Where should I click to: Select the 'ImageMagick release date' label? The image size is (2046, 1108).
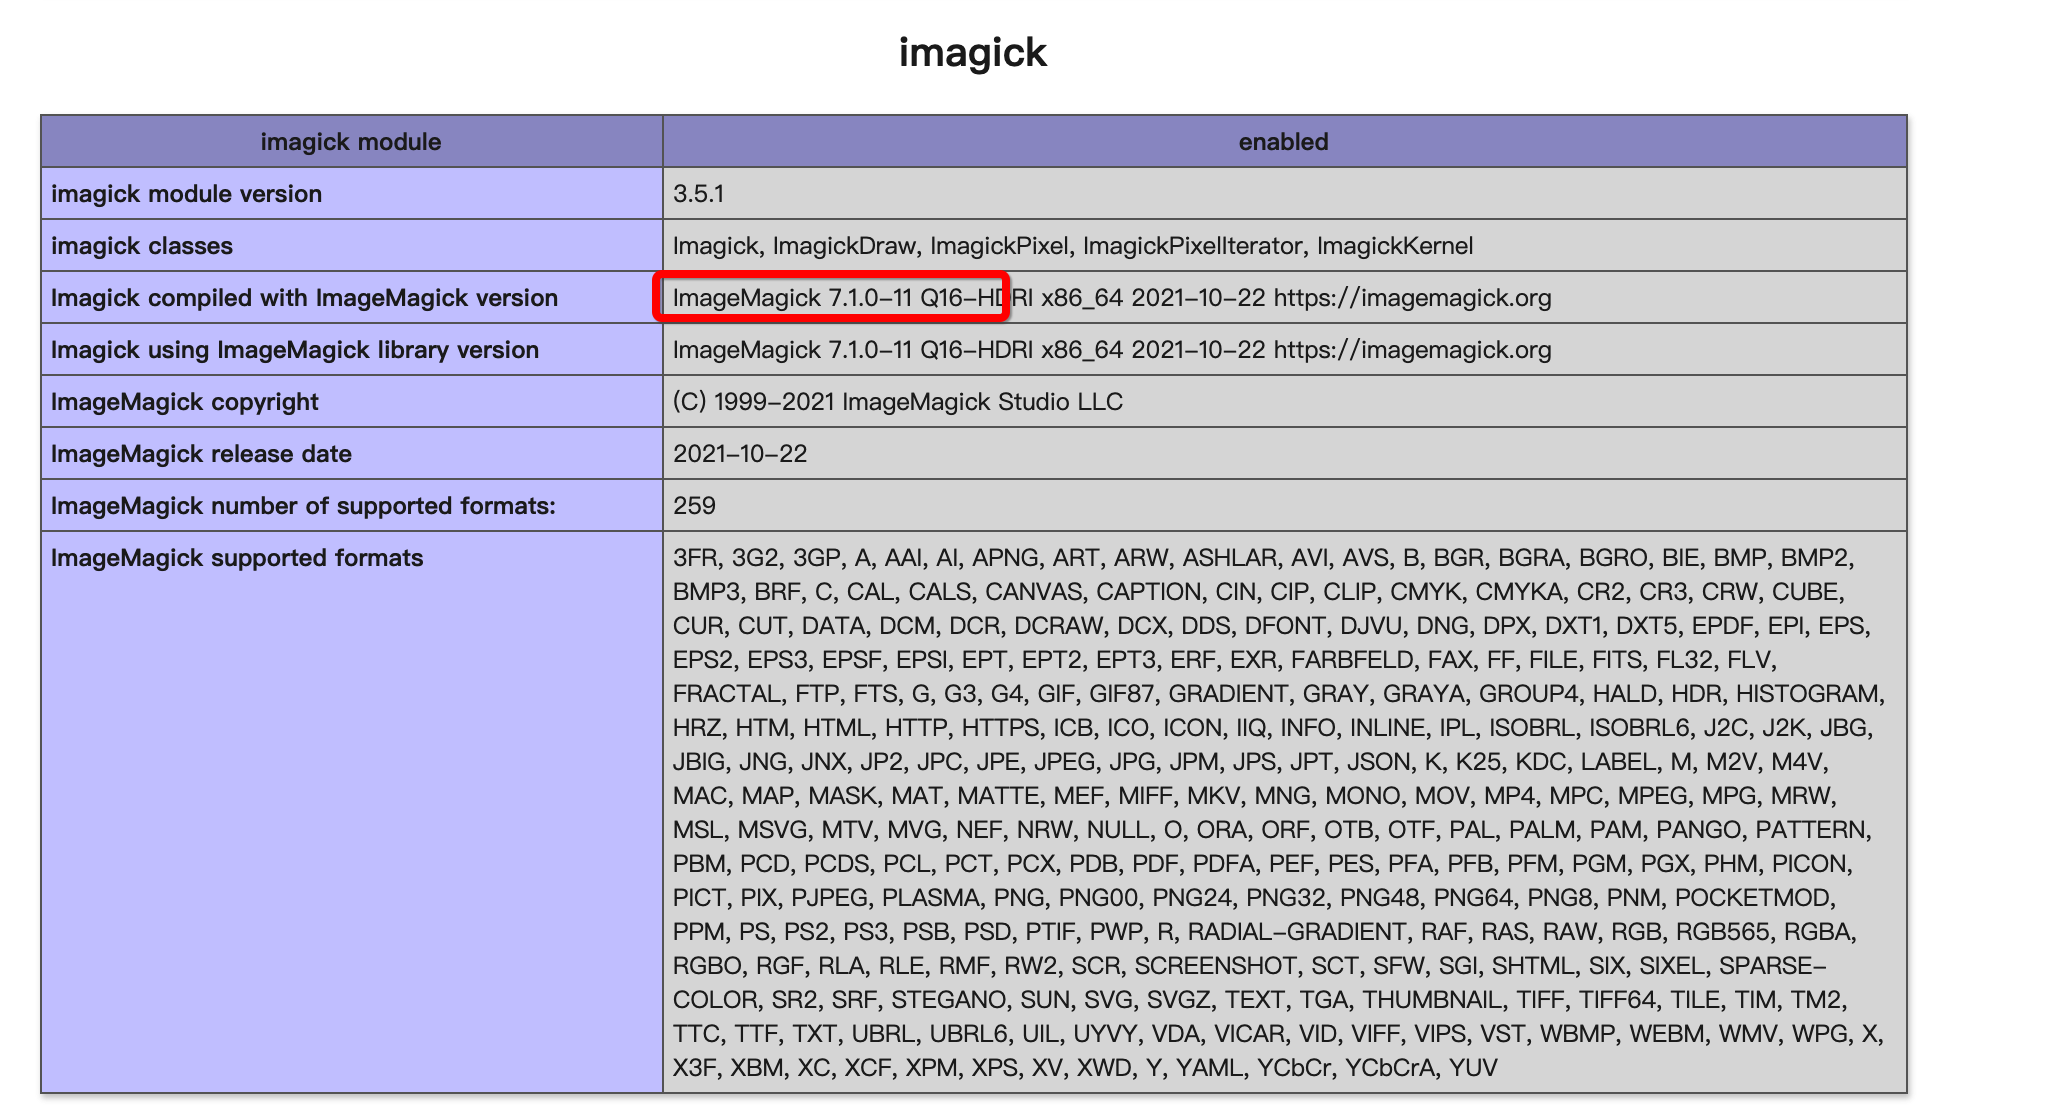pos(201,453)
